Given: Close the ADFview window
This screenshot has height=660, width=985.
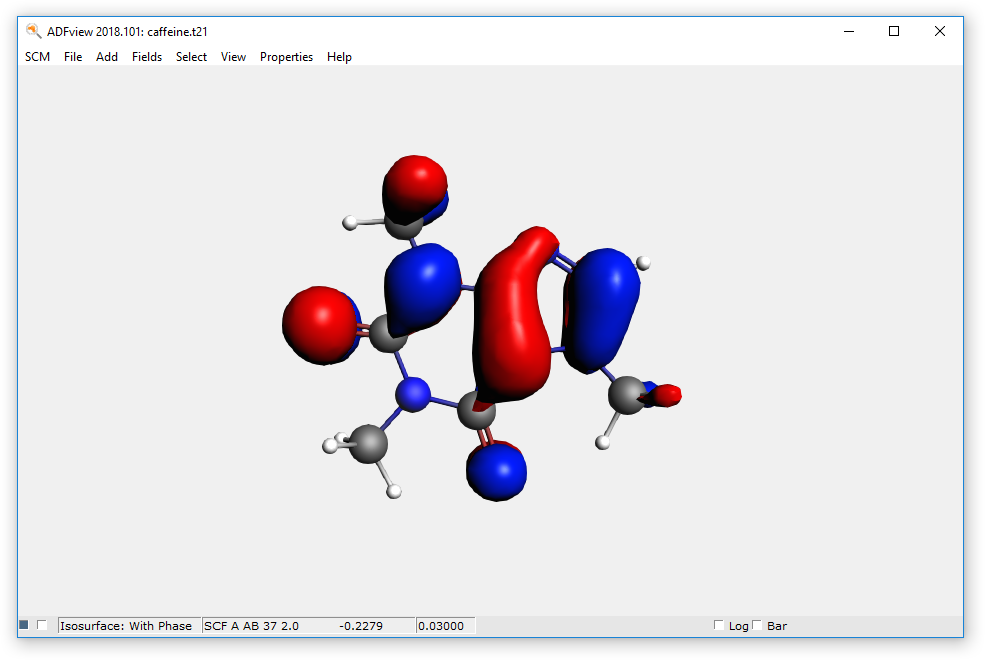Looking at the screenshot, I should pyautogui.click(x=940, y=31).
